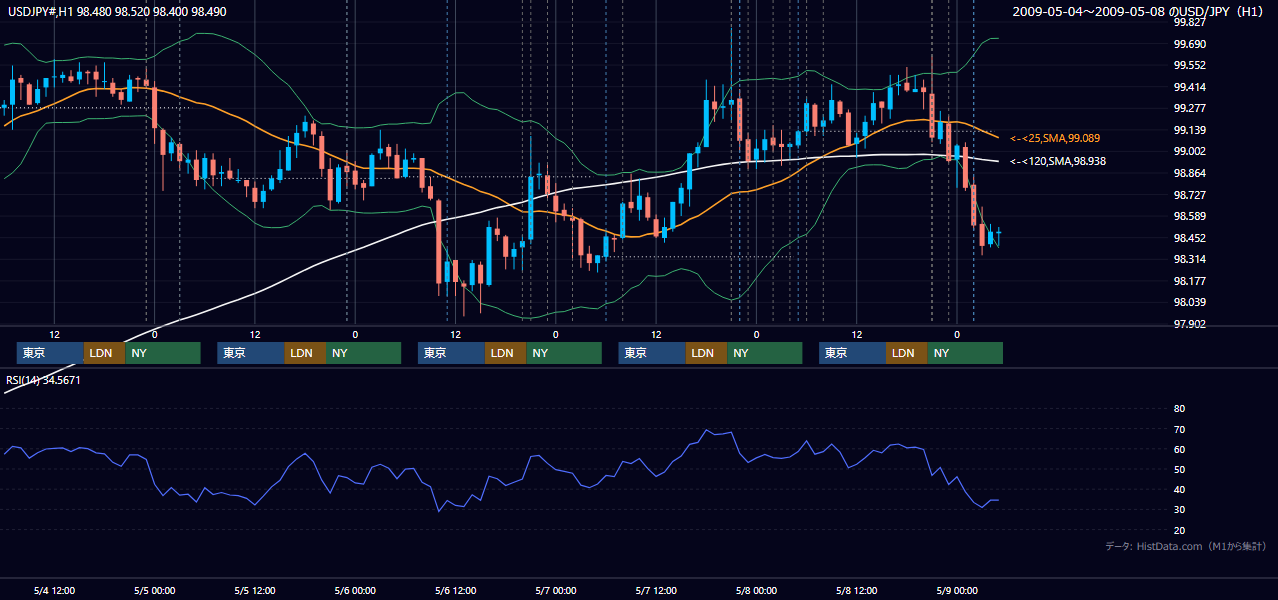The height and width of the screenshot is (600, 1278).
Task: Select the 5/6 12:00 time axis label
Action: (x=455, y=590)
